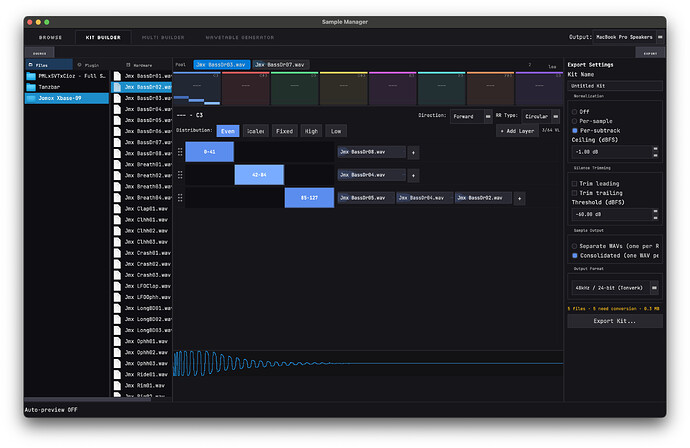
Task: Click the waveform preview display
Action: tap(368, 364)
